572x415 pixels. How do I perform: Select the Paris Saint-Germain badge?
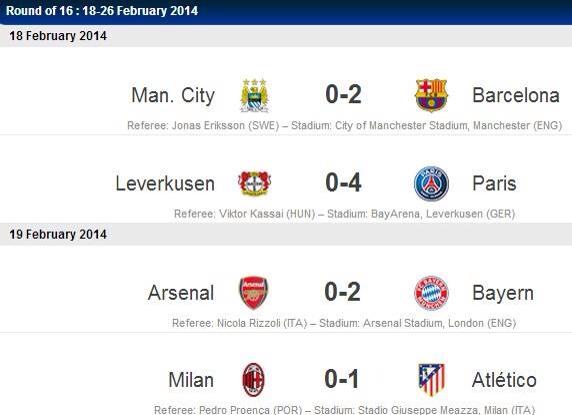[x=431, y=183]
